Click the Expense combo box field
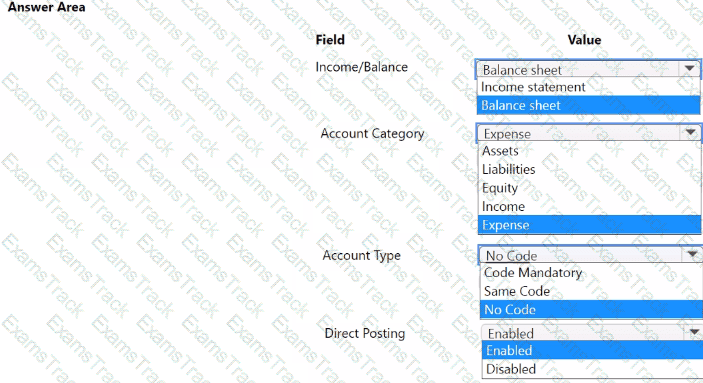 pyautogui.click(x=588, y=133)
